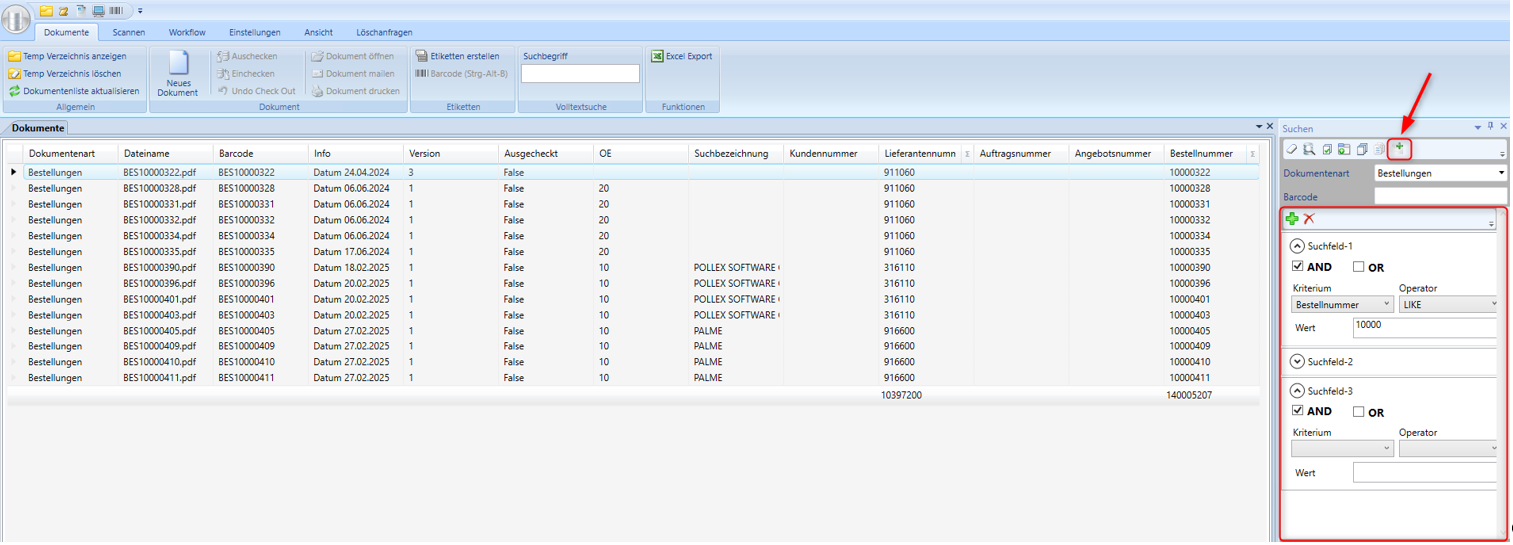1513x545 pixels.
Task: Check OR option in Suchfeld-3
Action: click(1358, 411)
